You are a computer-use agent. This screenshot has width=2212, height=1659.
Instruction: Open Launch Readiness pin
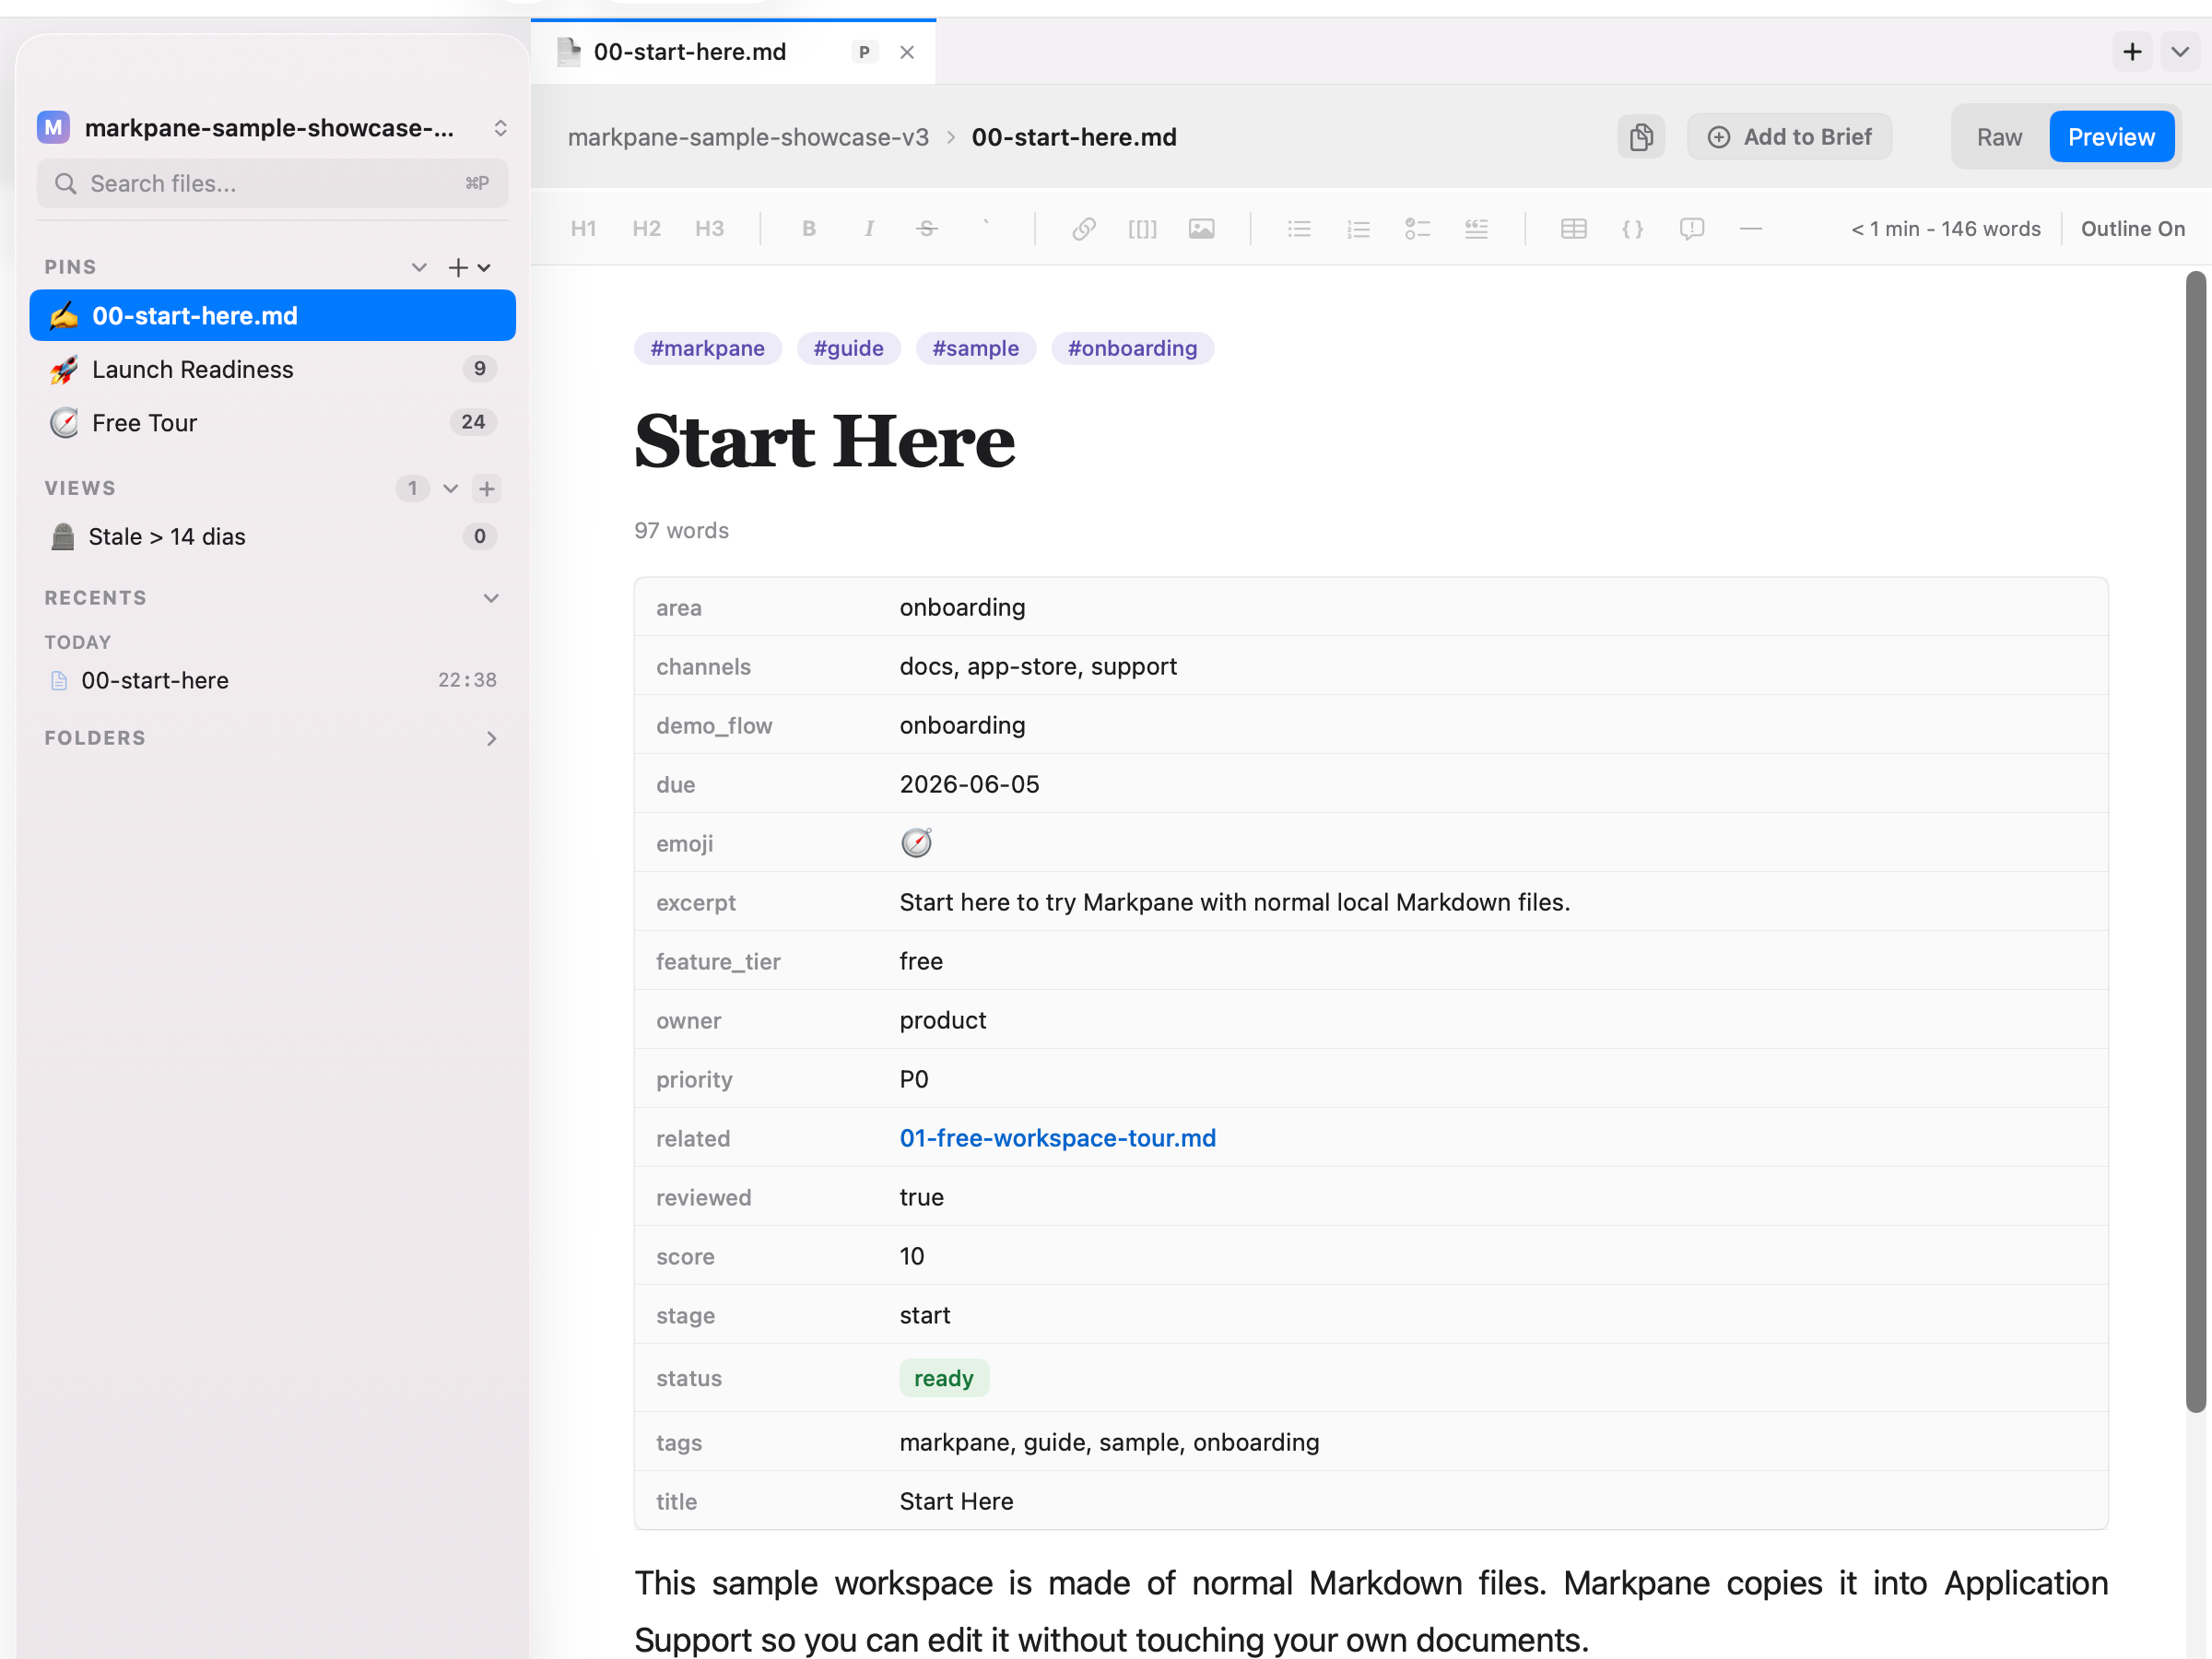(x=272, y=369)
